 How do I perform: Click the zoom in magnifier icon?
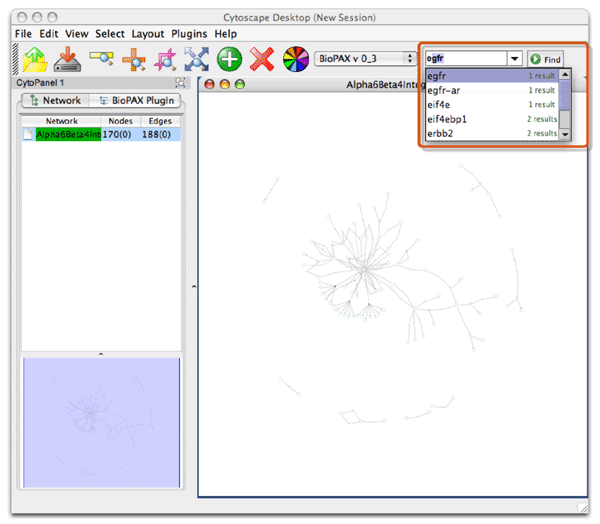click(133, 60)
